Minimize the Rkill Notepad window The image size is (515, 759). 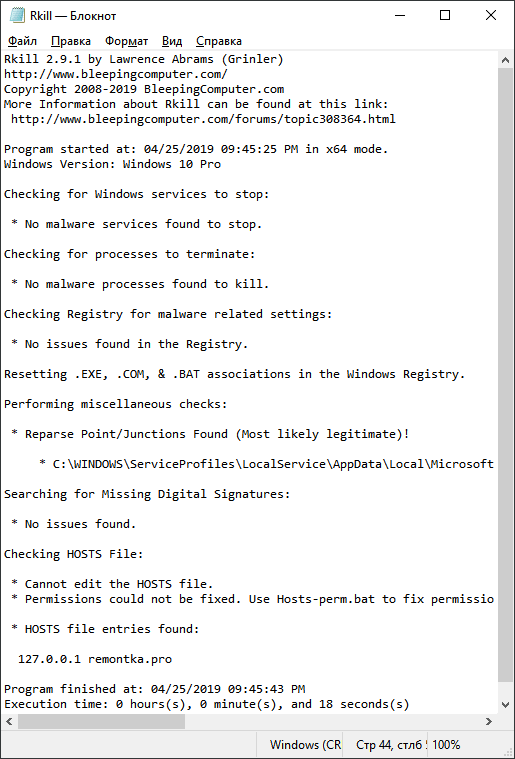coord(399,15)
